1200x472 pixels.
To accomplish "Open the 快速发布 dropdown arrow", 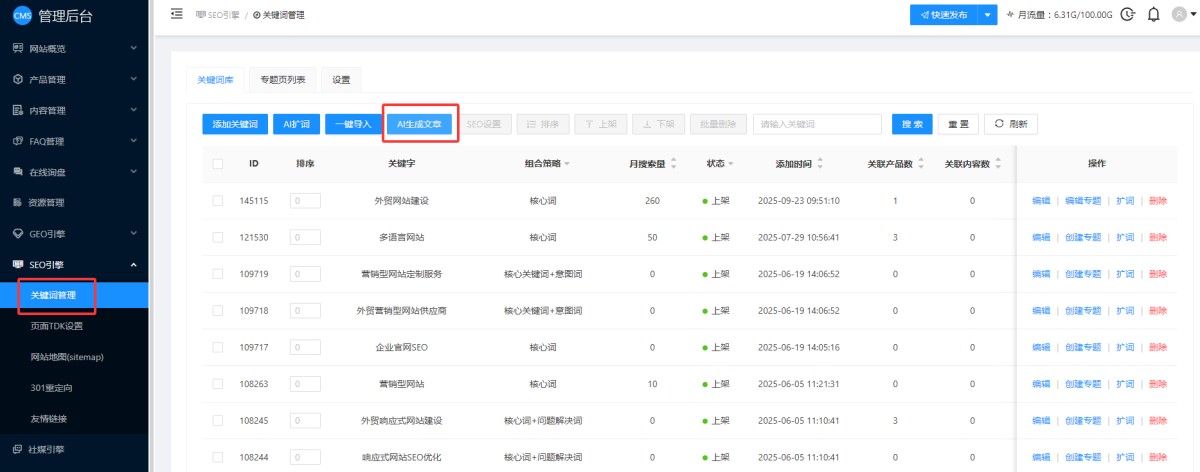I will click(x=988, y=15).
